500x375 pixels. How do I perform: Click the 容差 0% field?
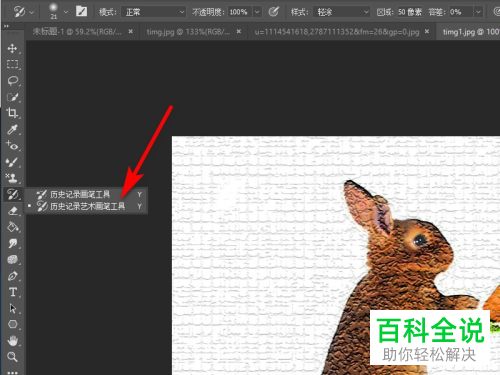click(x=461, y=12)
